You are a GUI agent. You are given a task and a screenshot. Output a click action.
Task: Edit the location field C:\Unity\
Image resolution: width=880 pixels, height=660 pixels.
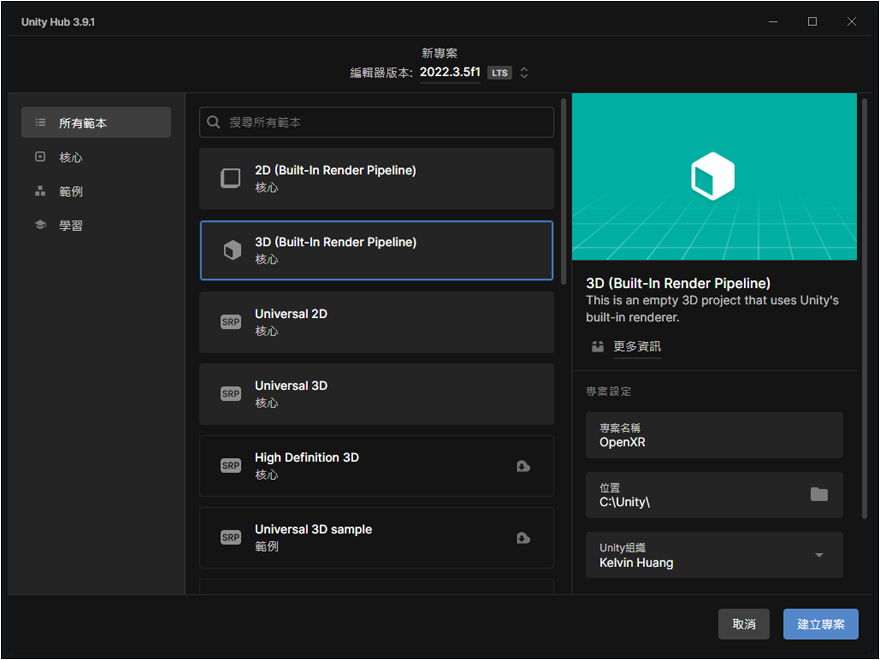(x=714, y=495)
